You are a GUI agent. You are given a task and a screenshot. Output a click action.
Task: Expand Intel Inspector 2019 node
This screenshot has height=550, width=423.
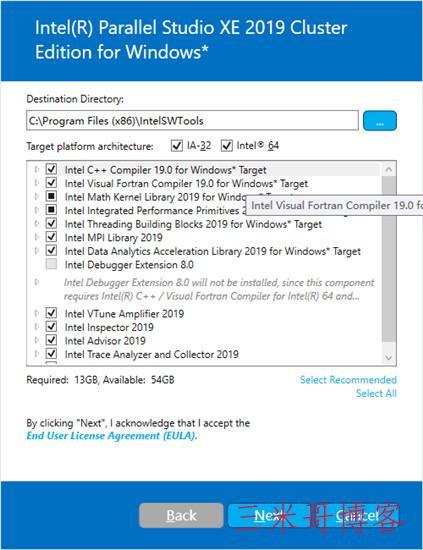[x=36, y=327]
